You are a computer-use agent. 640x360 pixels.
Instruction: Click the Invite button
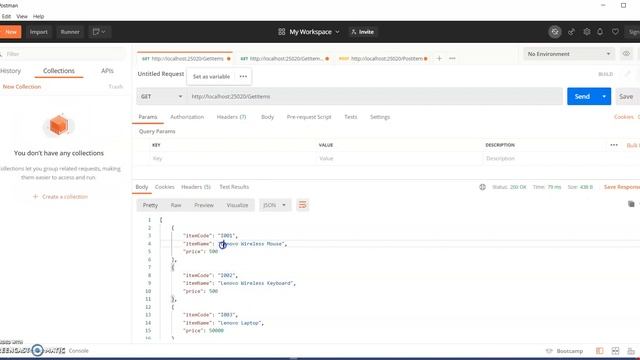point(362,32)
